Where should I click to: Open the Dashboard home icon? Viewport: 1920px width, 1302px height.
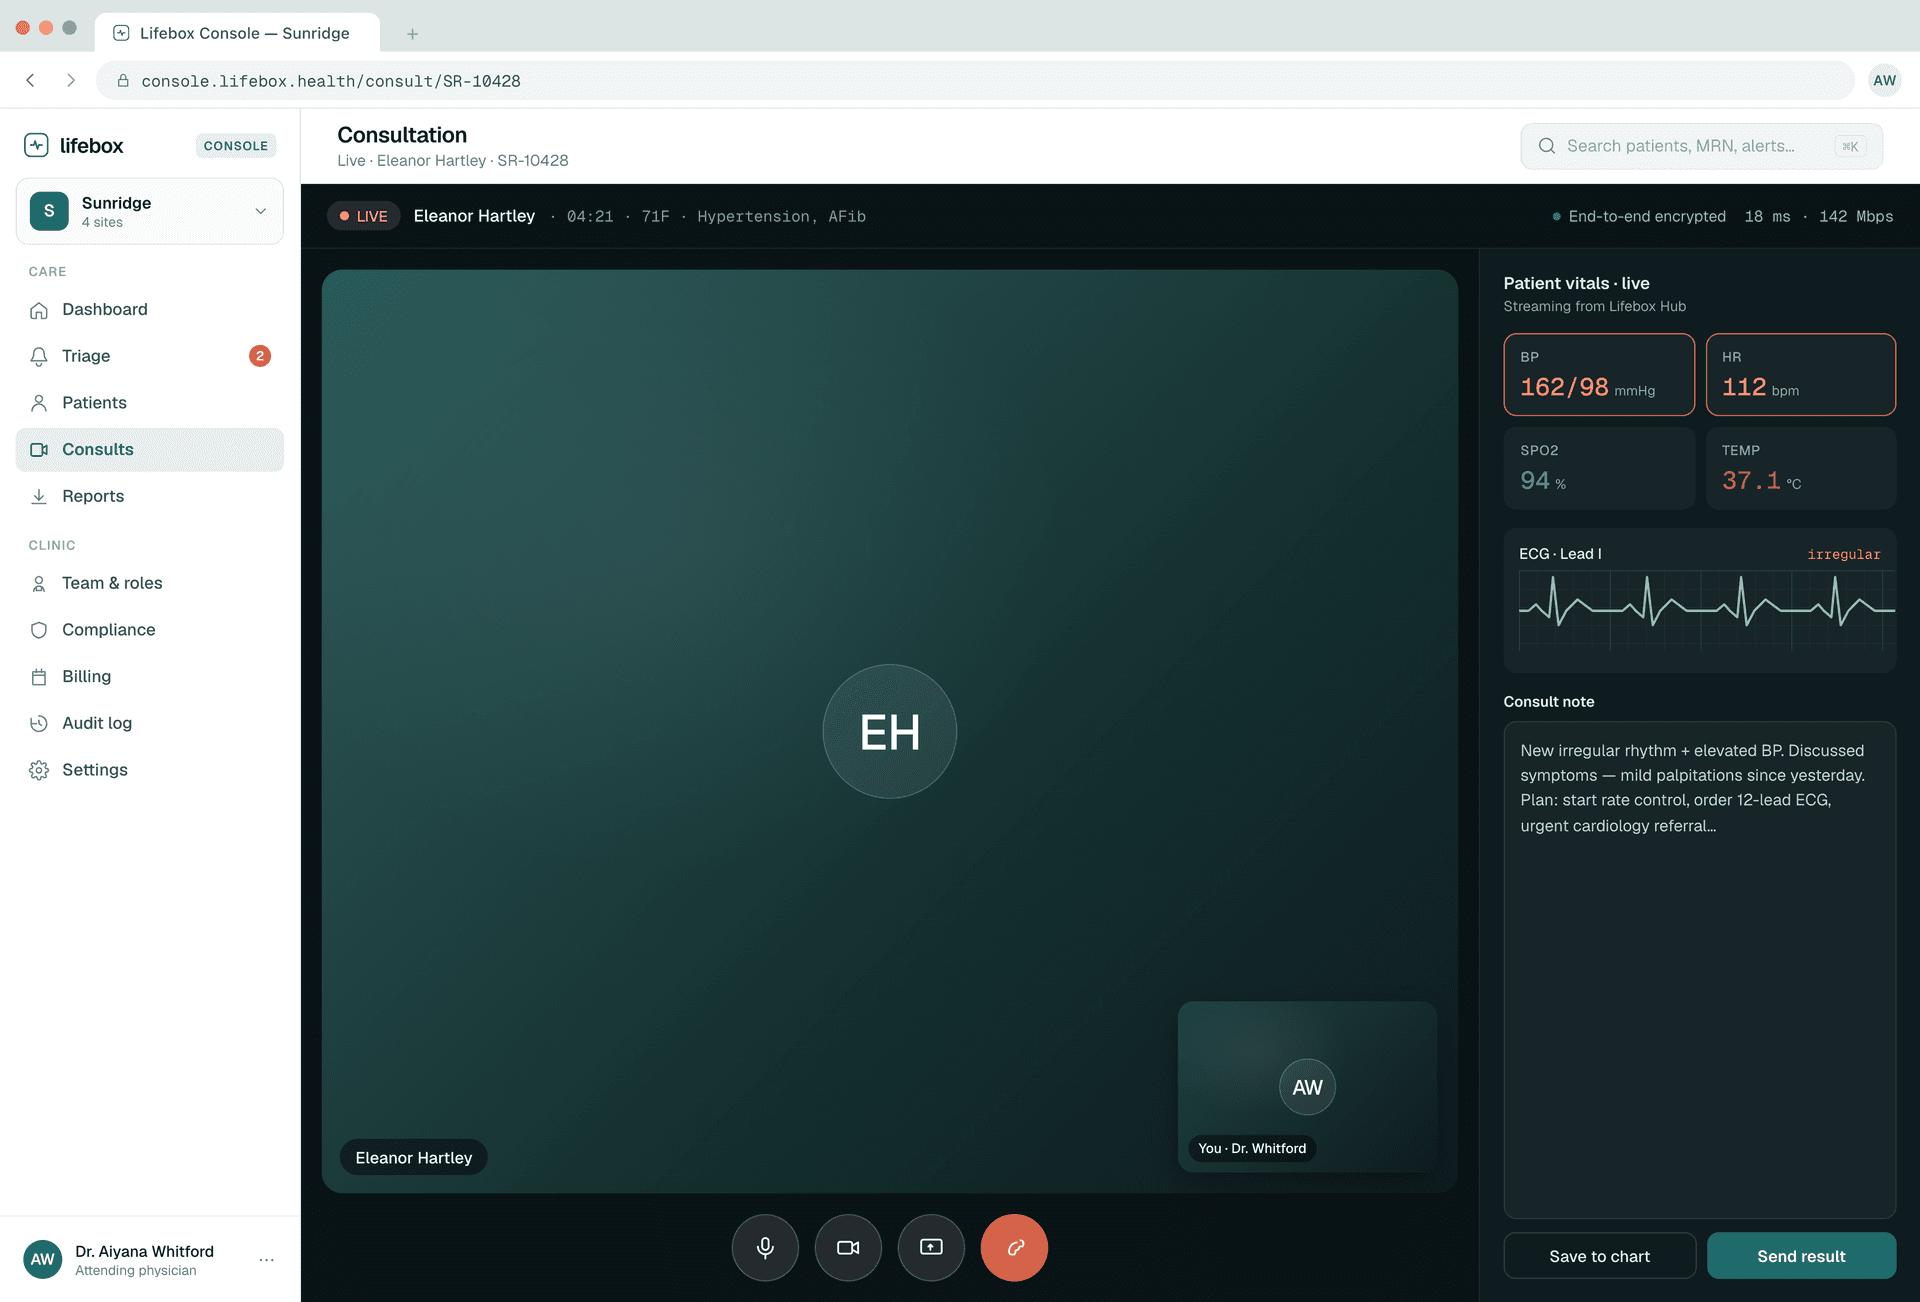(x=39, y=310)
